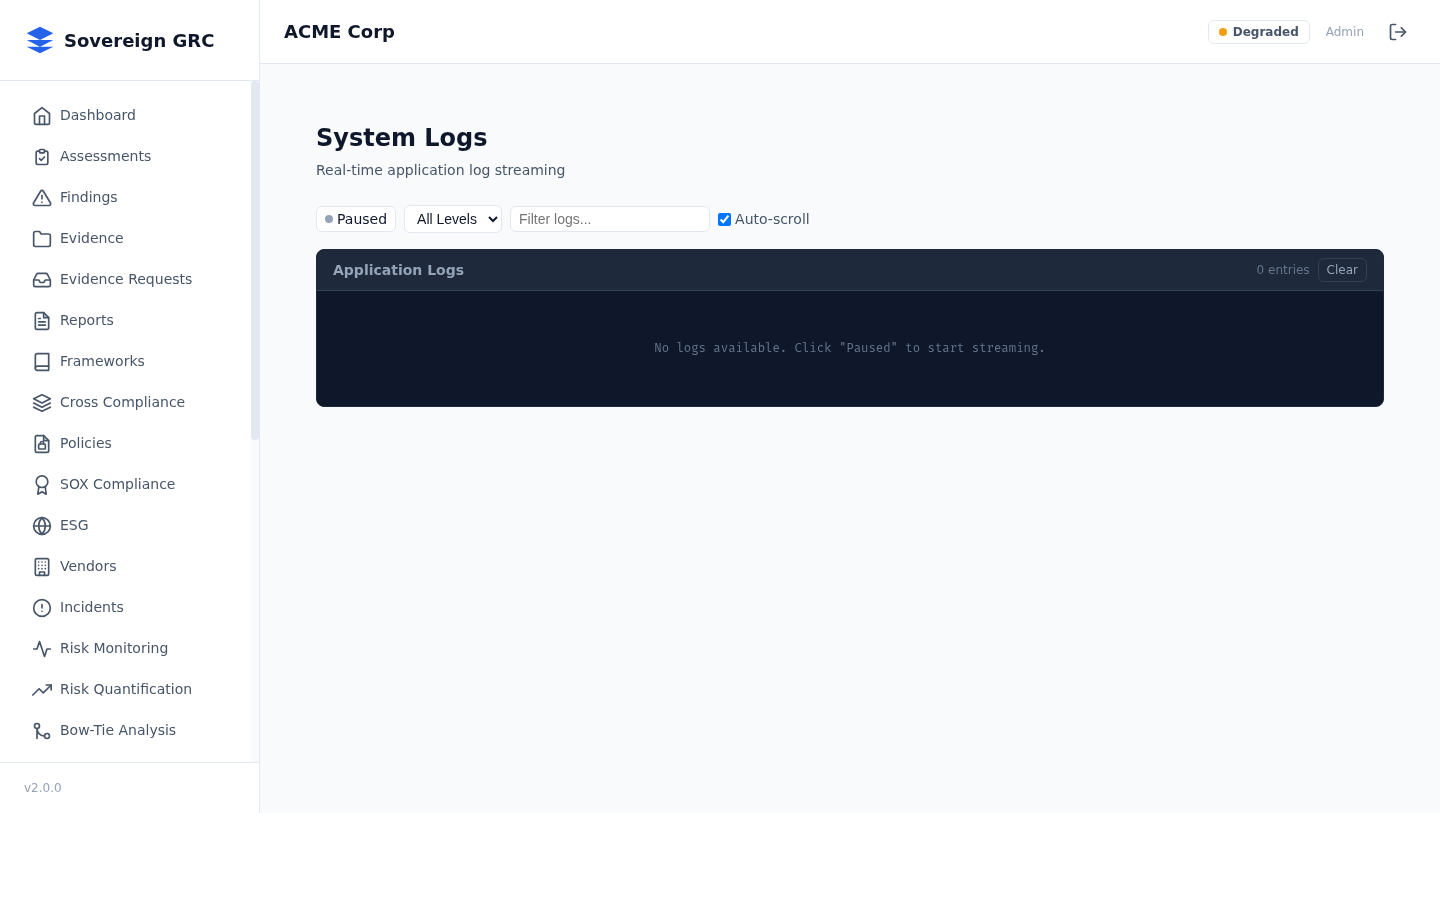1440x900 pixels.
Task: Click the ESG globe icon
Action: (x=42, y=525)
